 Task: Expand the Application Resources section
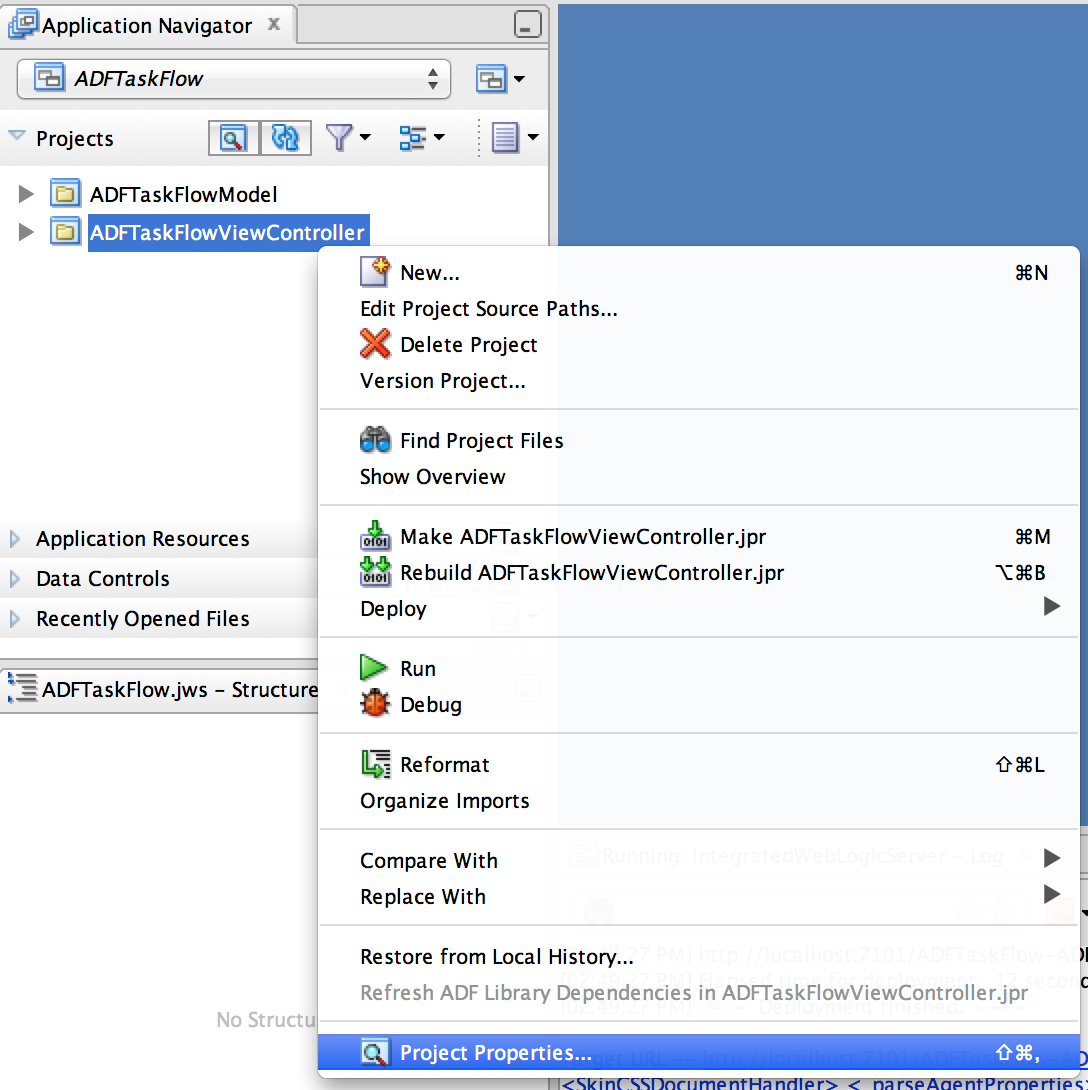coord(15,539)
